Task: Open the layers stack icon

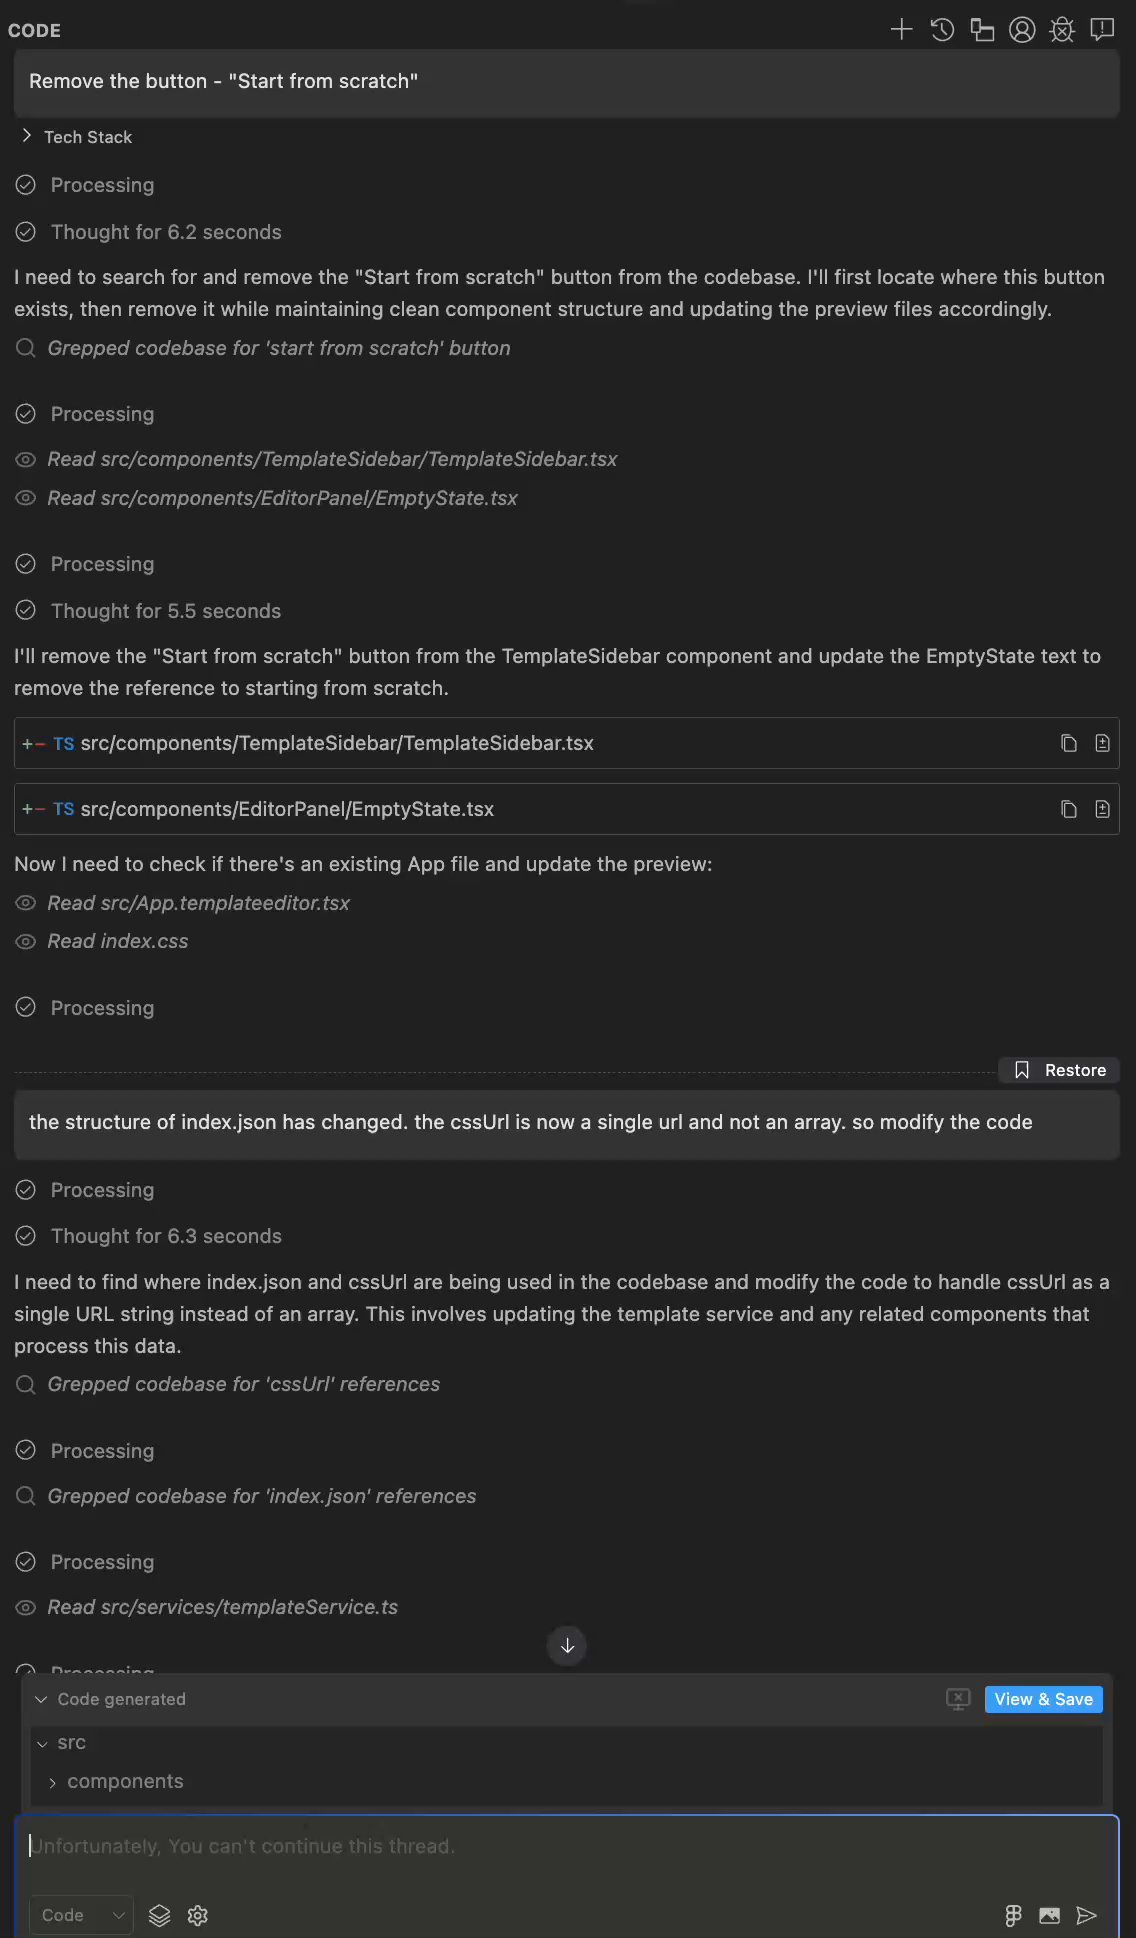Action: click(x=160, y=1915)
